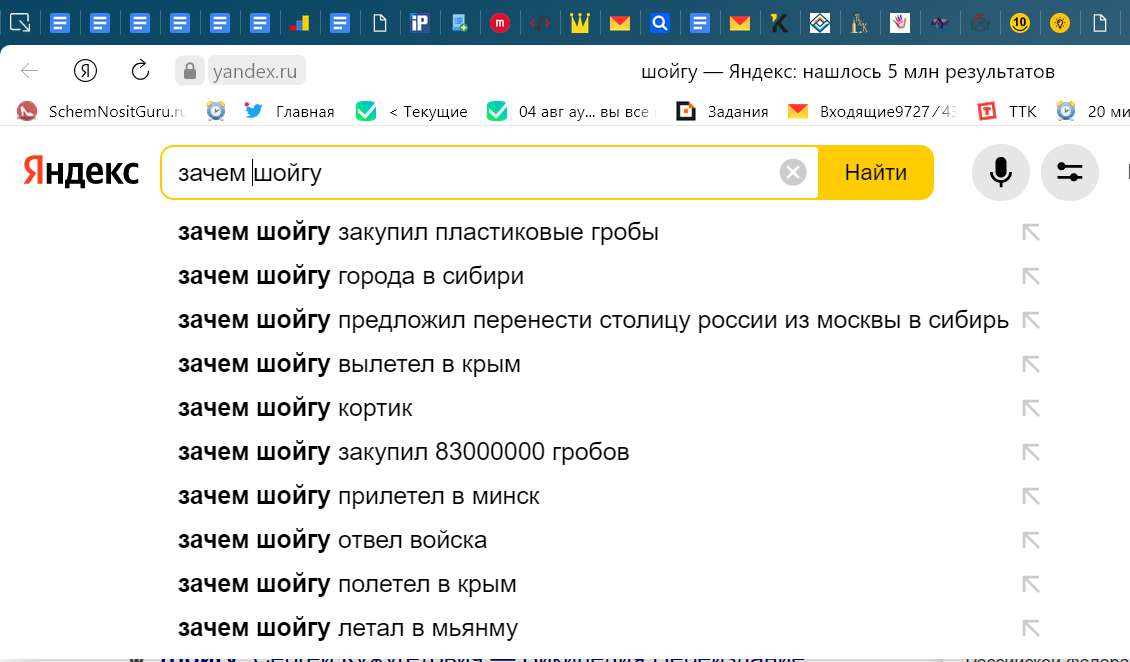Open the 'ТТК' bookmark
1130x662 pixels.
coord(1007,112)
